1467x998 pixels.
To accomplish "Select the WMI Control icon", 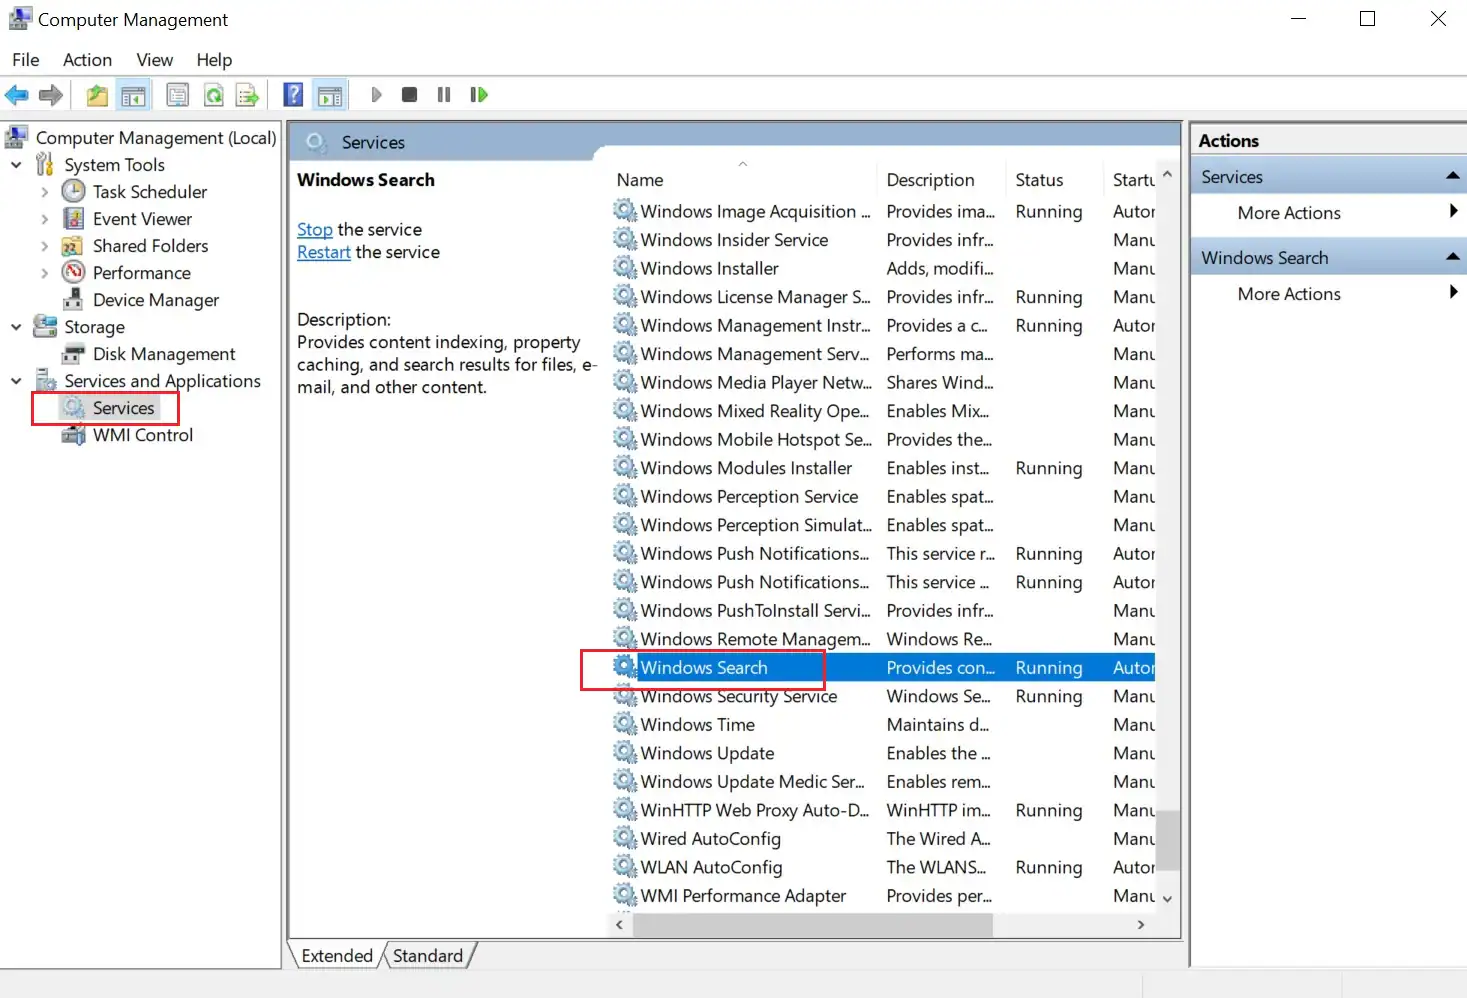I will 73,435.
